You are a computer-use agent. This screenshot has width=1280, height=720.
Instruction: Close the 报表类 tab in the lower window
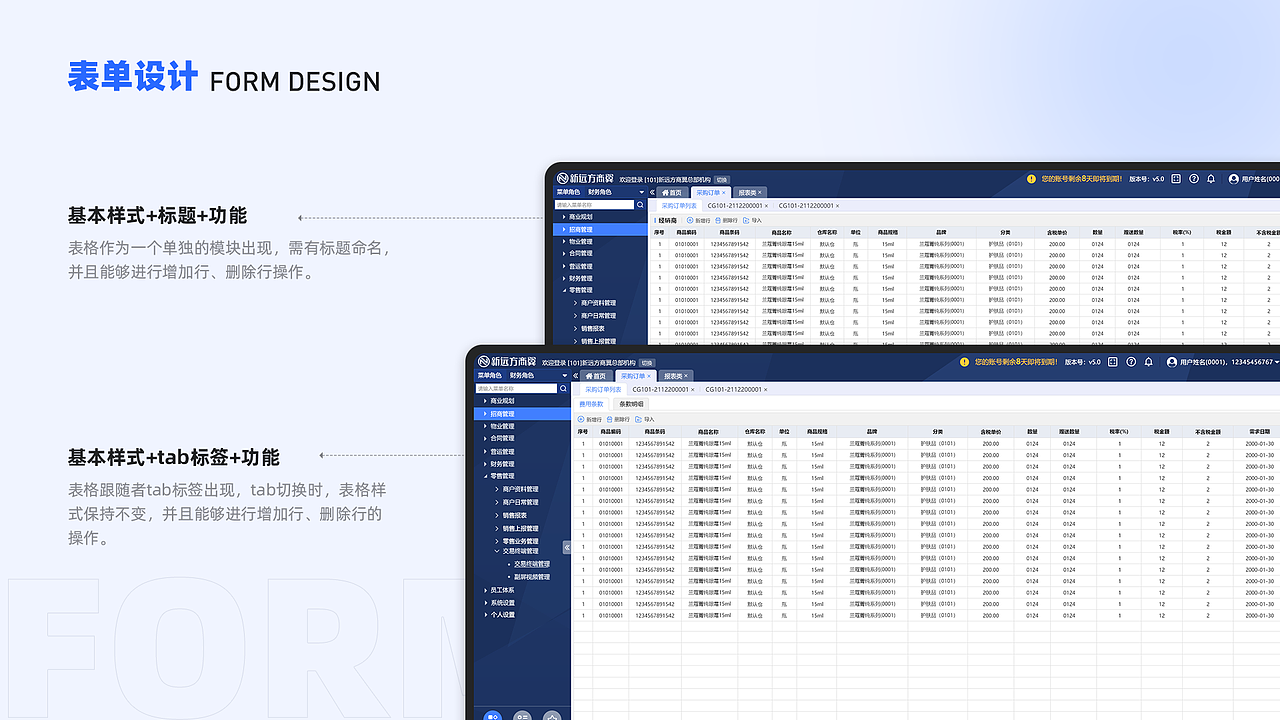pos(686,376)
